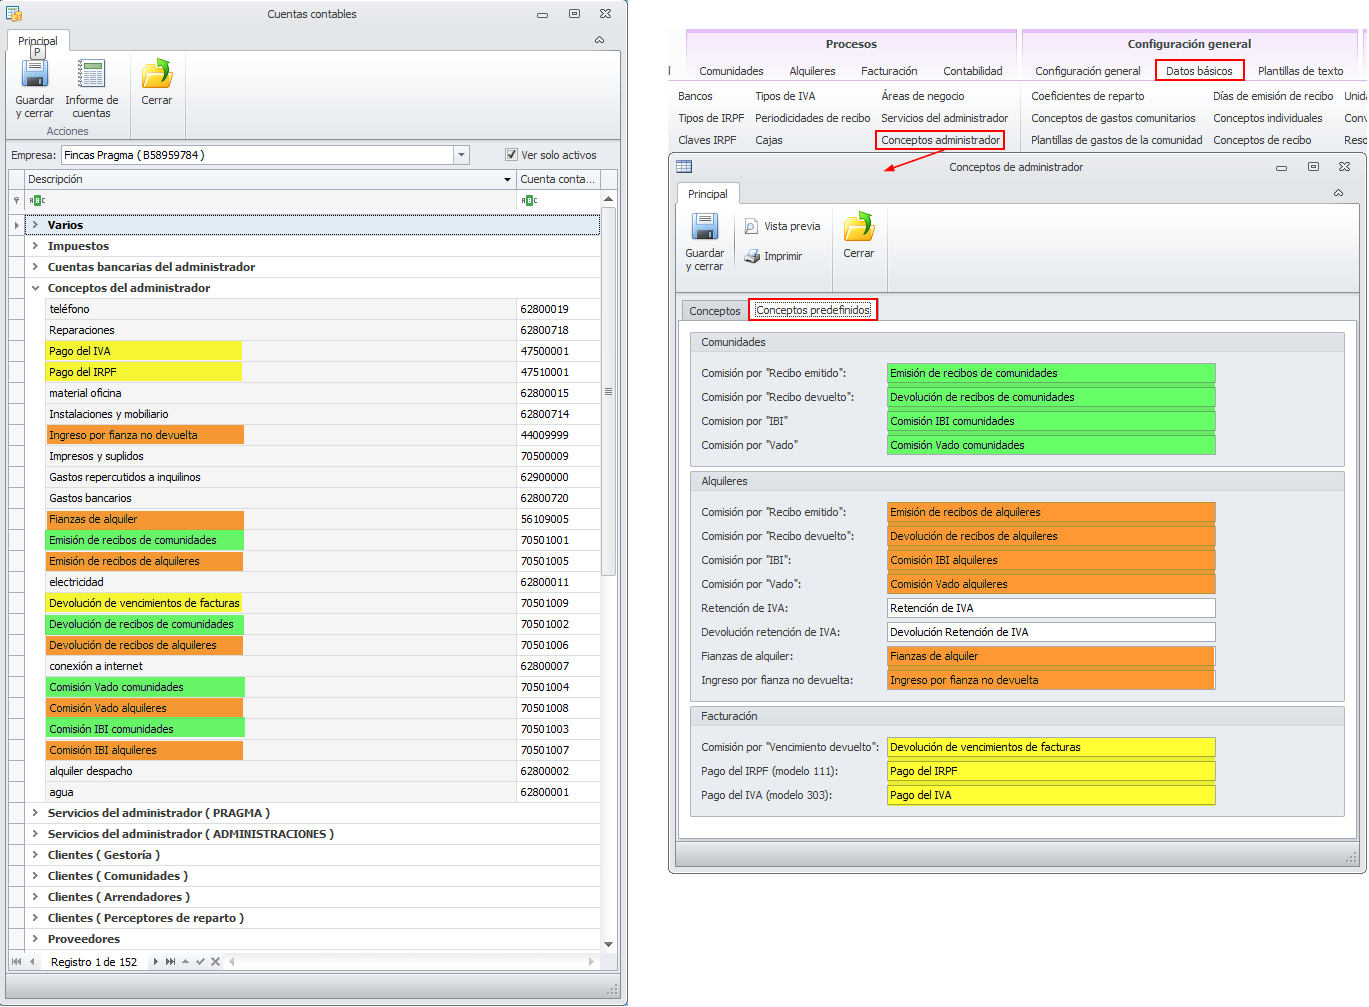Open the Datos básicos menu tab
This screenshot has width=1369, height=1007.
(1199, 71)
